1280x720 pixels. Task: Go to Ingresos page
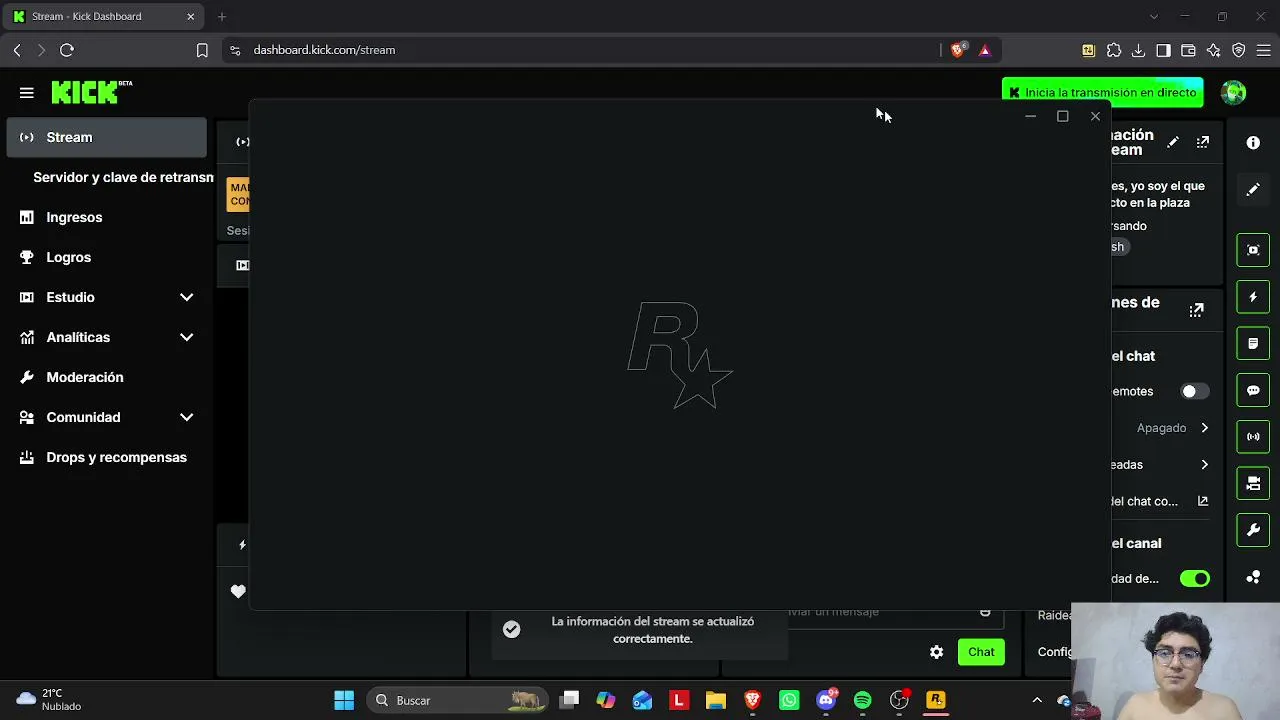pos(74,217)
